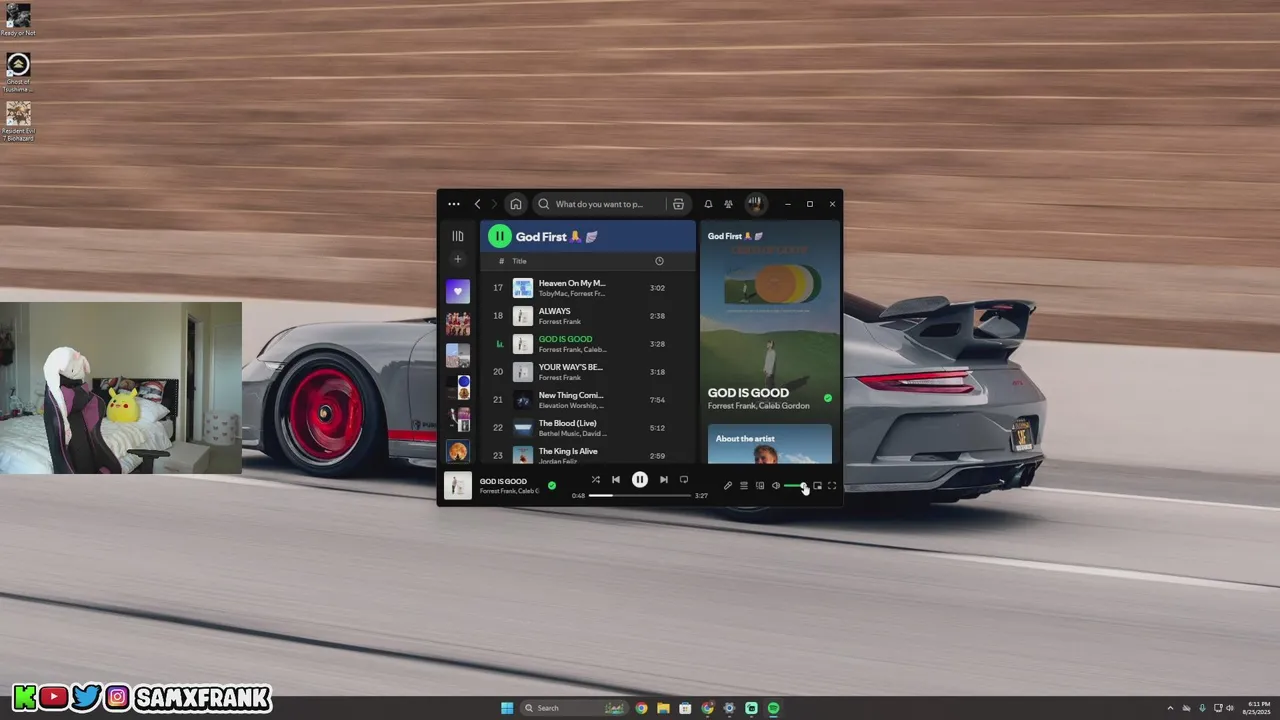Image resolution: width=1280 pixels, height=720 pixels.
Task: Open Google Chrome from the taskbar
Action: pyautogui.click(x=641, y=708)
